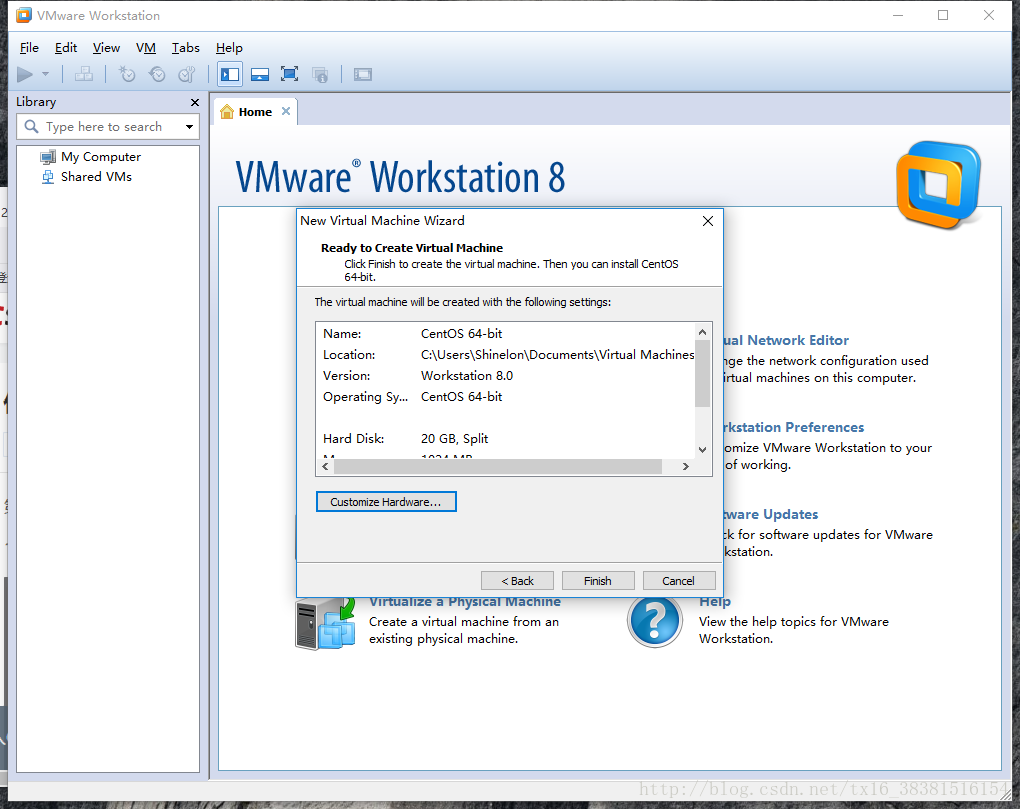Click the settings list scroll left arrow

[325, 466]
